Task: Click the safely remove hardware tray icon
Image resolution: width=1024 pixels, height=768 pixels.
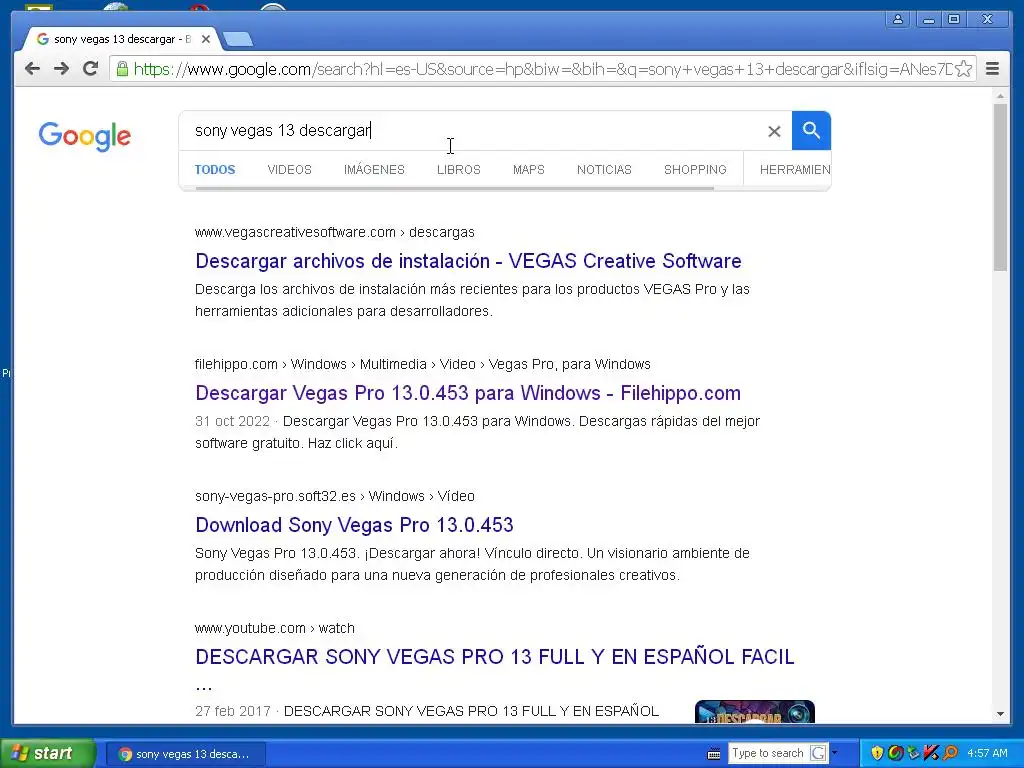Action: [x=913, y=753]
